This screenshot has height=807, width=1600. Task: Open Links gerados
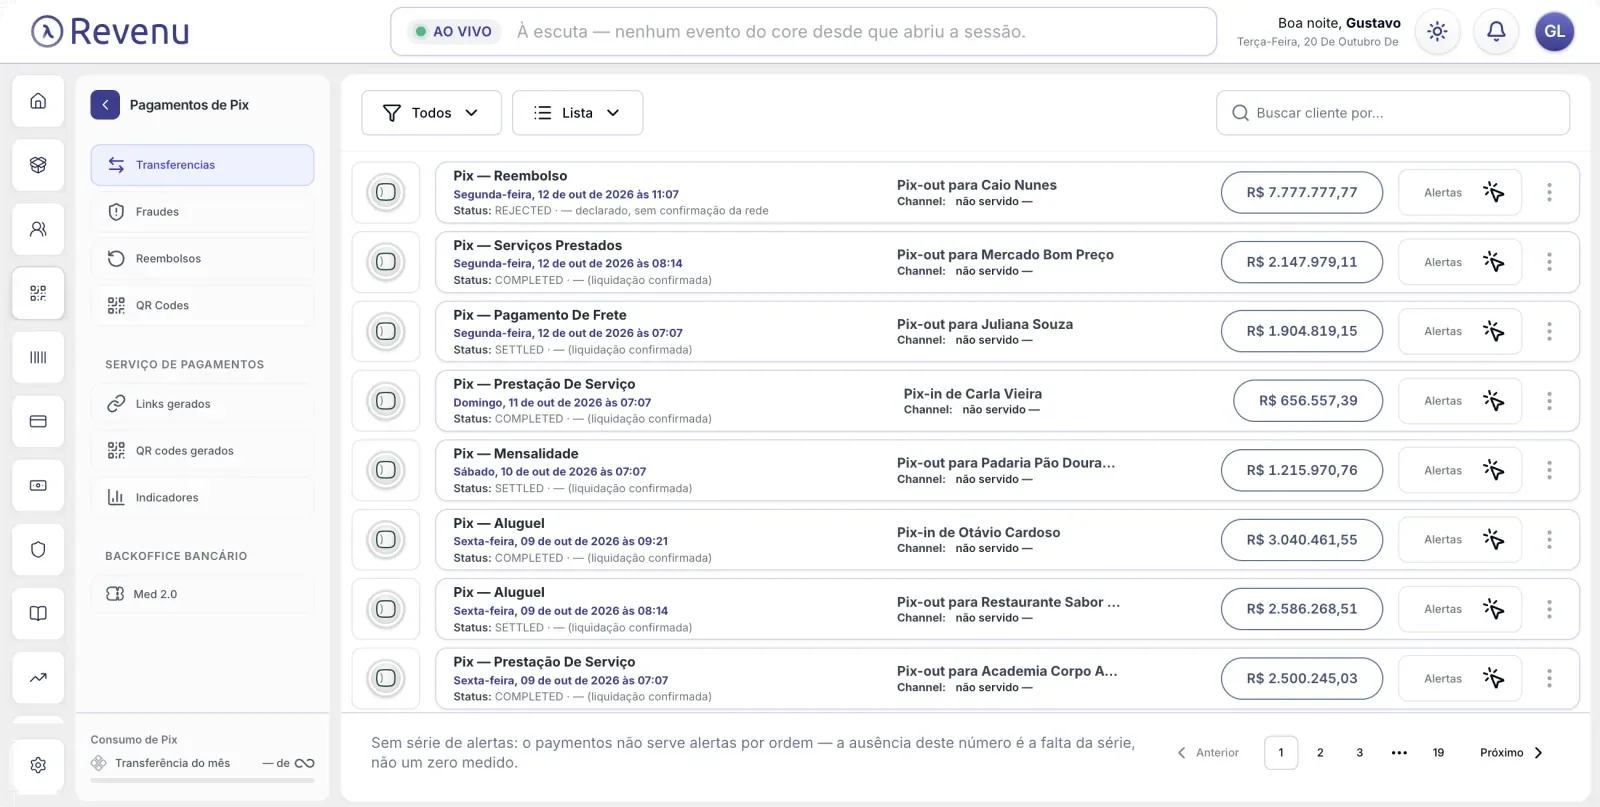[202, 404]
